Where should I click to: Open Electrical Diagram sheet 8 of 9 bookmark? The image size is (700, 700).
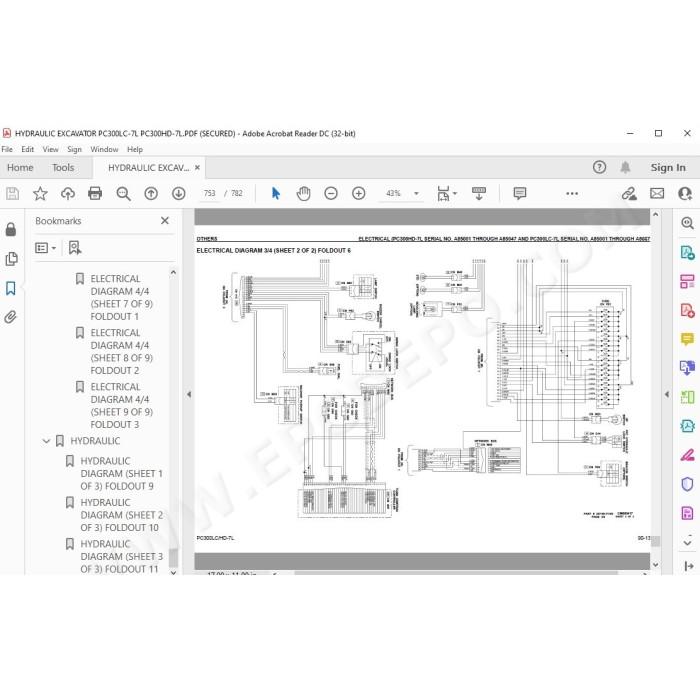click(121, 351)
